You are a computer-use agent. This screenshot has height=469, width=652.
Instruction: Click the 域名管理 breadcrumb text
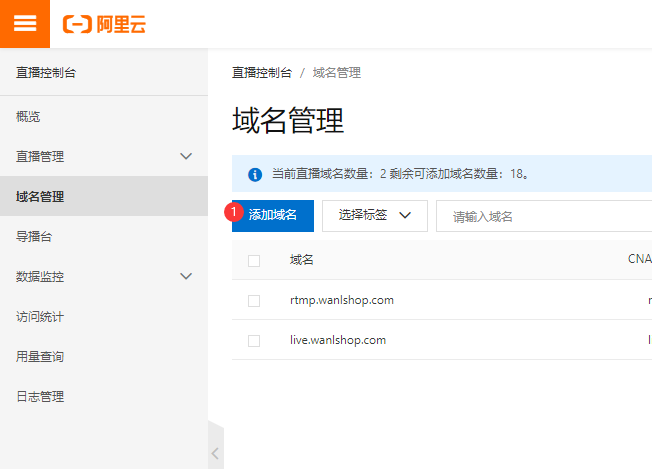coord(337,73)
